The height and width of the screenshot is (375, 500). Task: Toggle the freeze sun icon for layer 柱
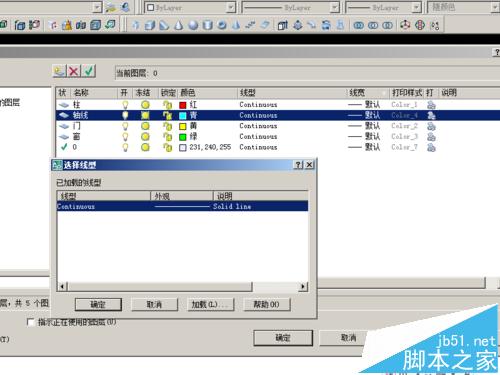(x=145, y=105)
